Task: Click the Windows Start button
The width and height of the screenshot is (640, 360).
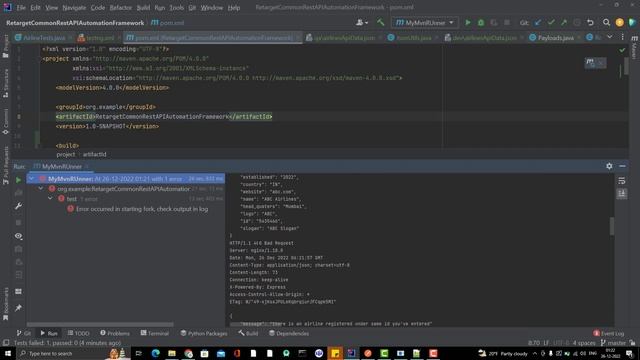Action: [7, 353]
